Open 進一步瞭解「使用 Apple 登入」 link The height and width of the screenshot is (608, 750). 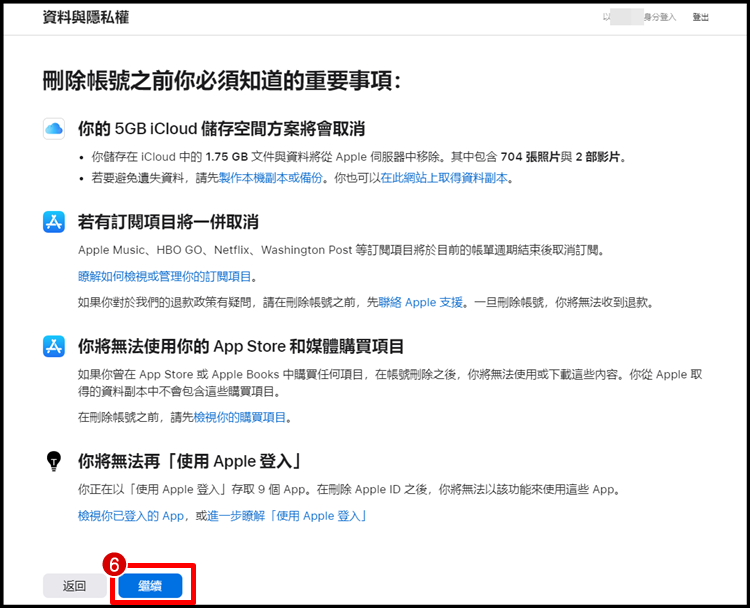(x=287, y=516)
